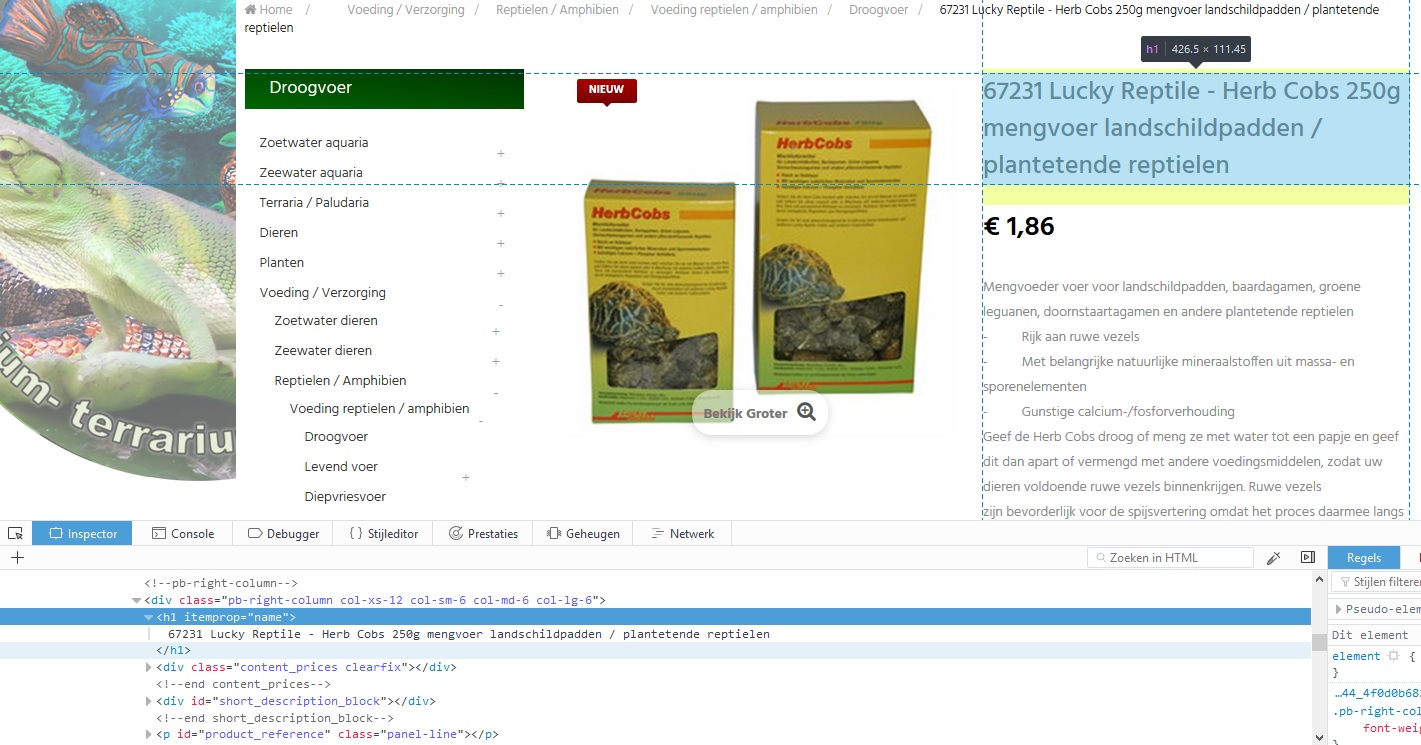Select the pb-right-column comment node
1421x745 pixels.
[x=221, y=583]
